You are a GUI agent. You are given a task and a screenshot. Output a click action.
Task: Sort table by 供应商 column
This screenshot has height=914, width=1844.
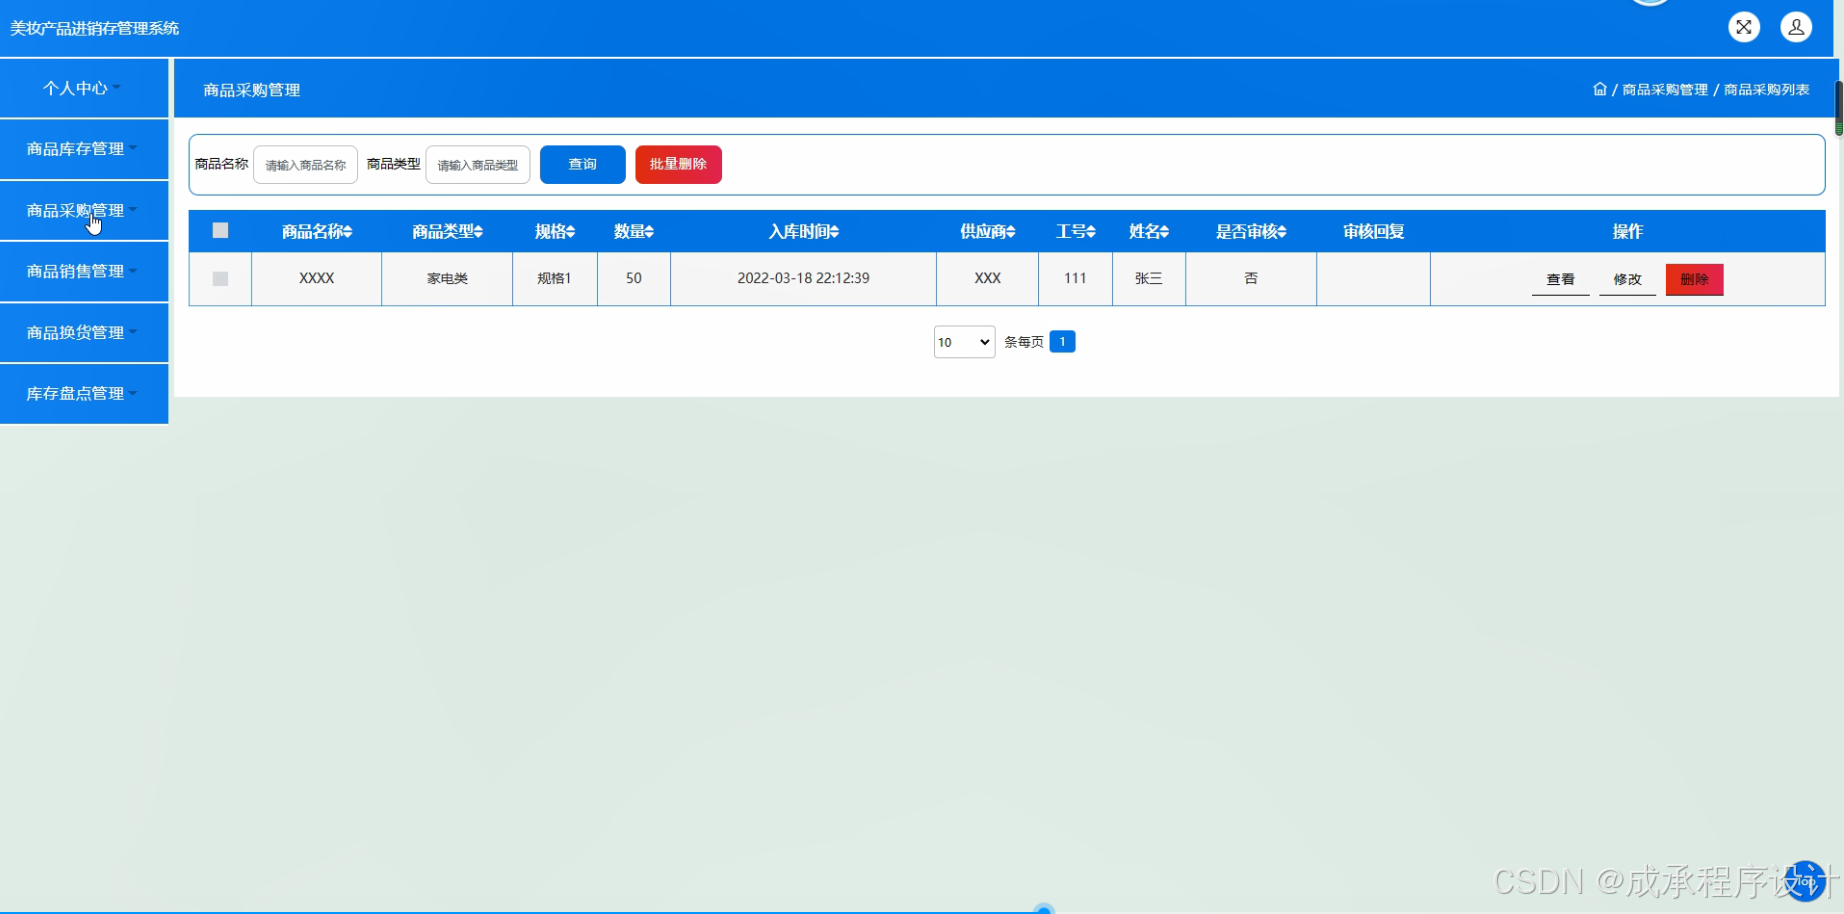coord(988,231)
